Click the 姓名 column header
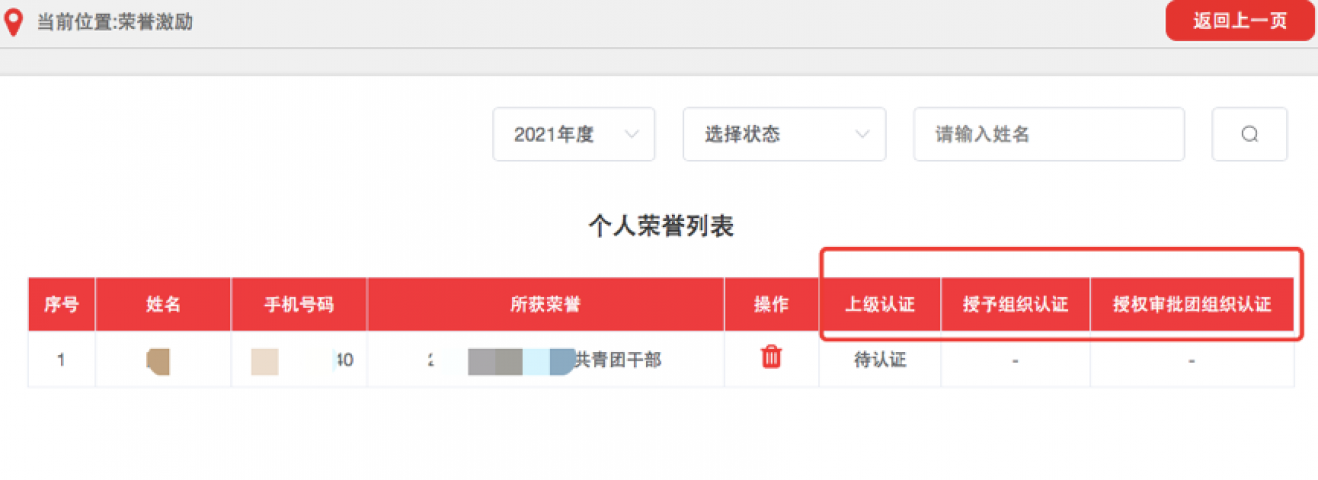Viewport: 1318px width, 480px height. point(163,305)
